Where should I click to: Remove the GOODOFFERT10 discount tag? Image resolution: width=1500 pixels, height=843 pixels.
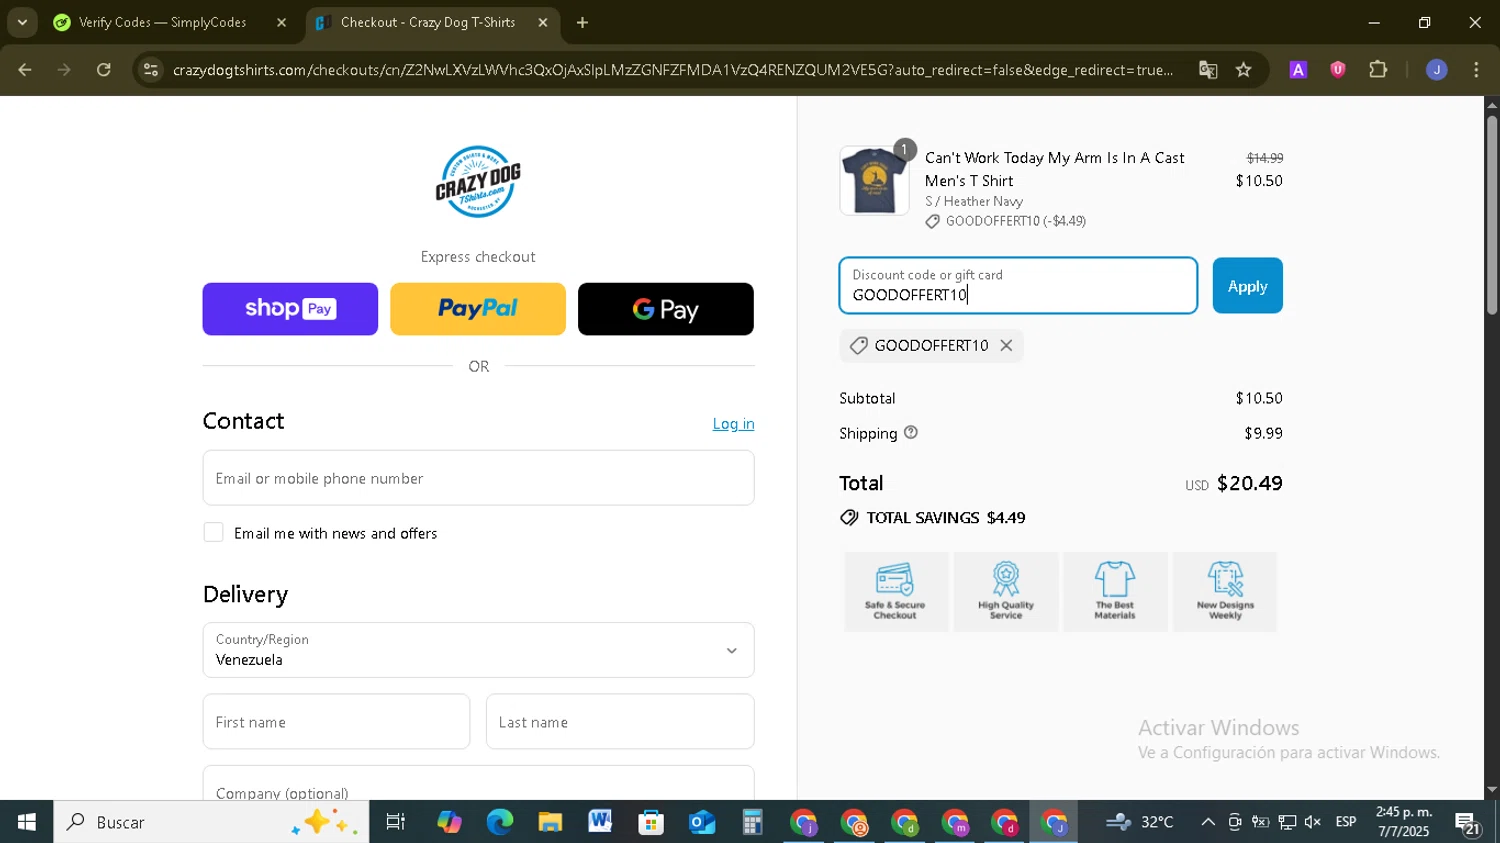coord(1006,346)
